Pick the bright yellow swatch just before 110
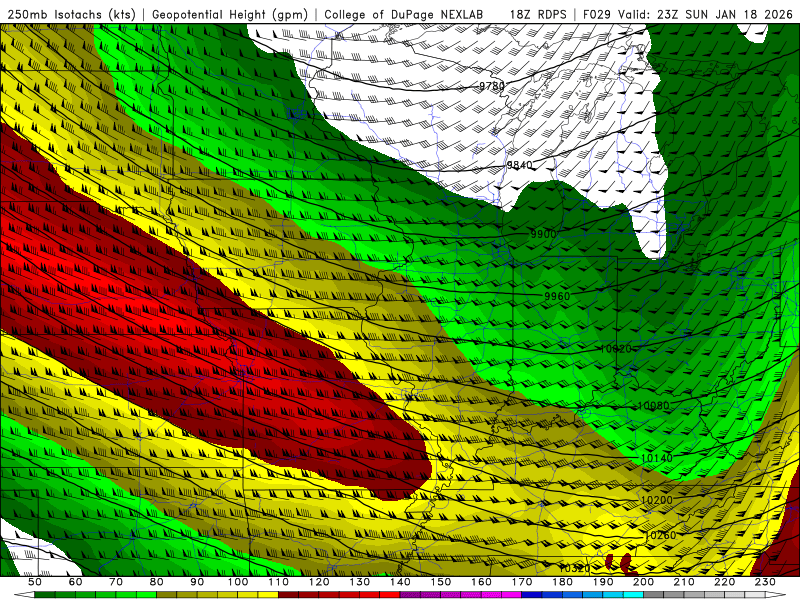This screenshot has height=600, width=800. pos(268,595)
